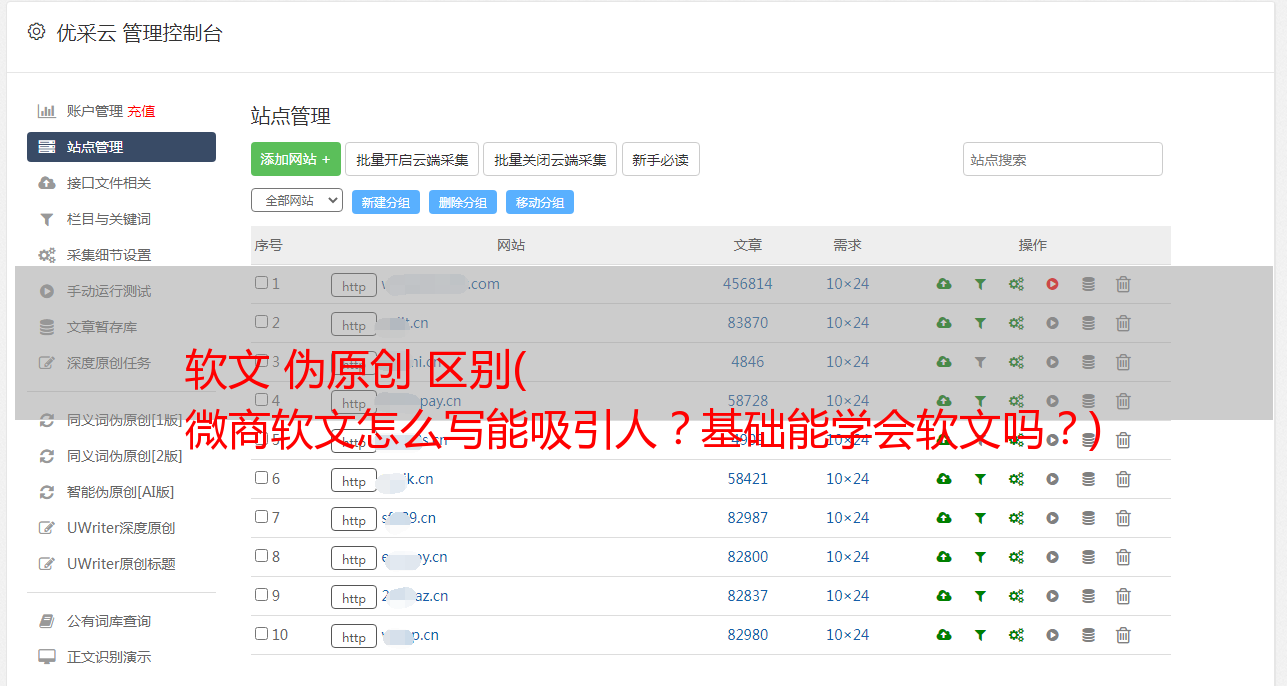Click 10×24 demand link in row 6

click(x=847, y=479)
